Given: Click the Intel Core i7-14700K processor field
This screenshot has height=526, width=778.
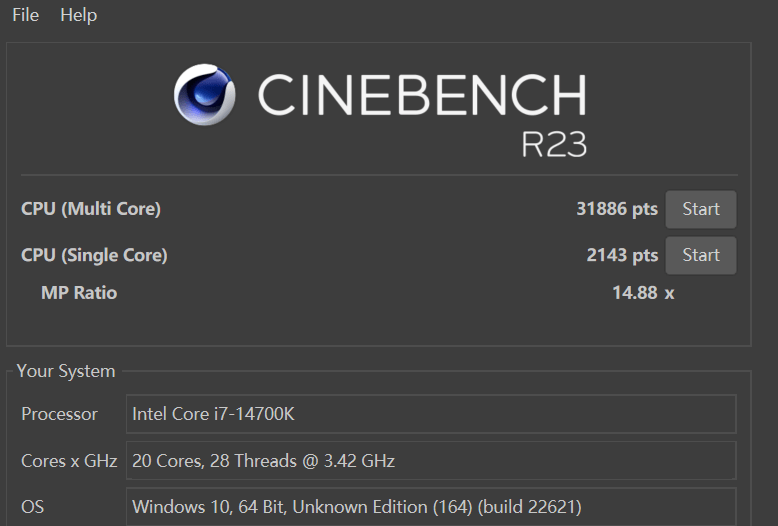Looking at the screenshot, I should (432, 414).
